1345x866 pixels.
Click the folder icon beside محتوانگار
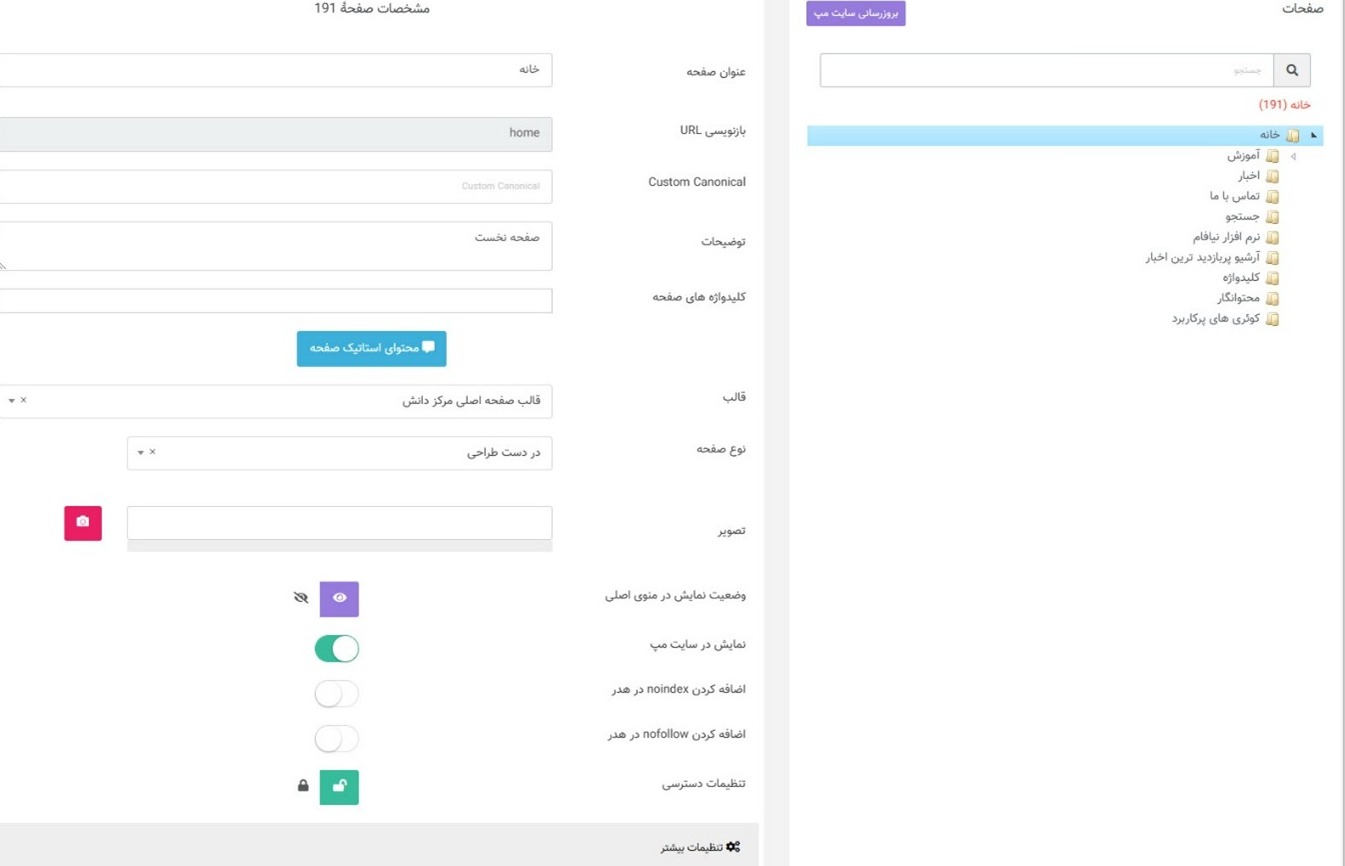point(1272,299)
